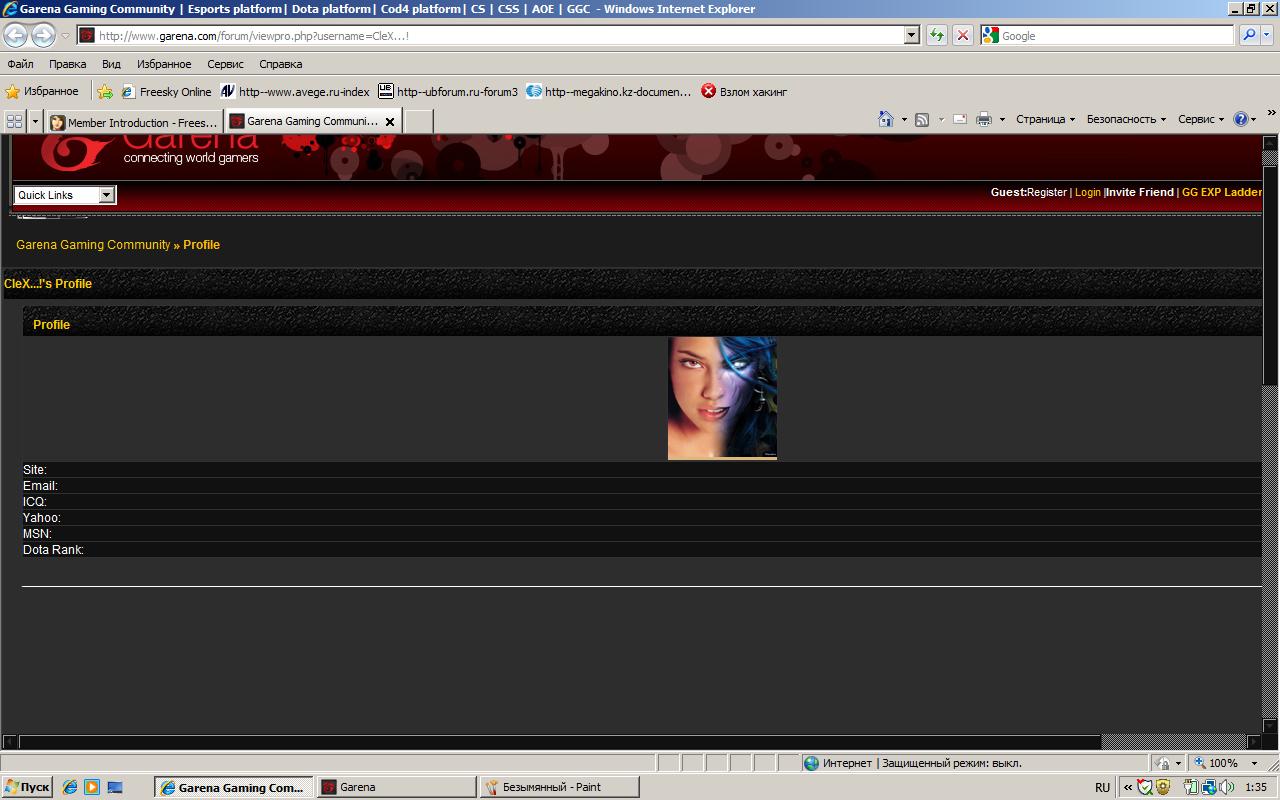
Task: Click the Print icon in command bar
Action: pos(983,119)
